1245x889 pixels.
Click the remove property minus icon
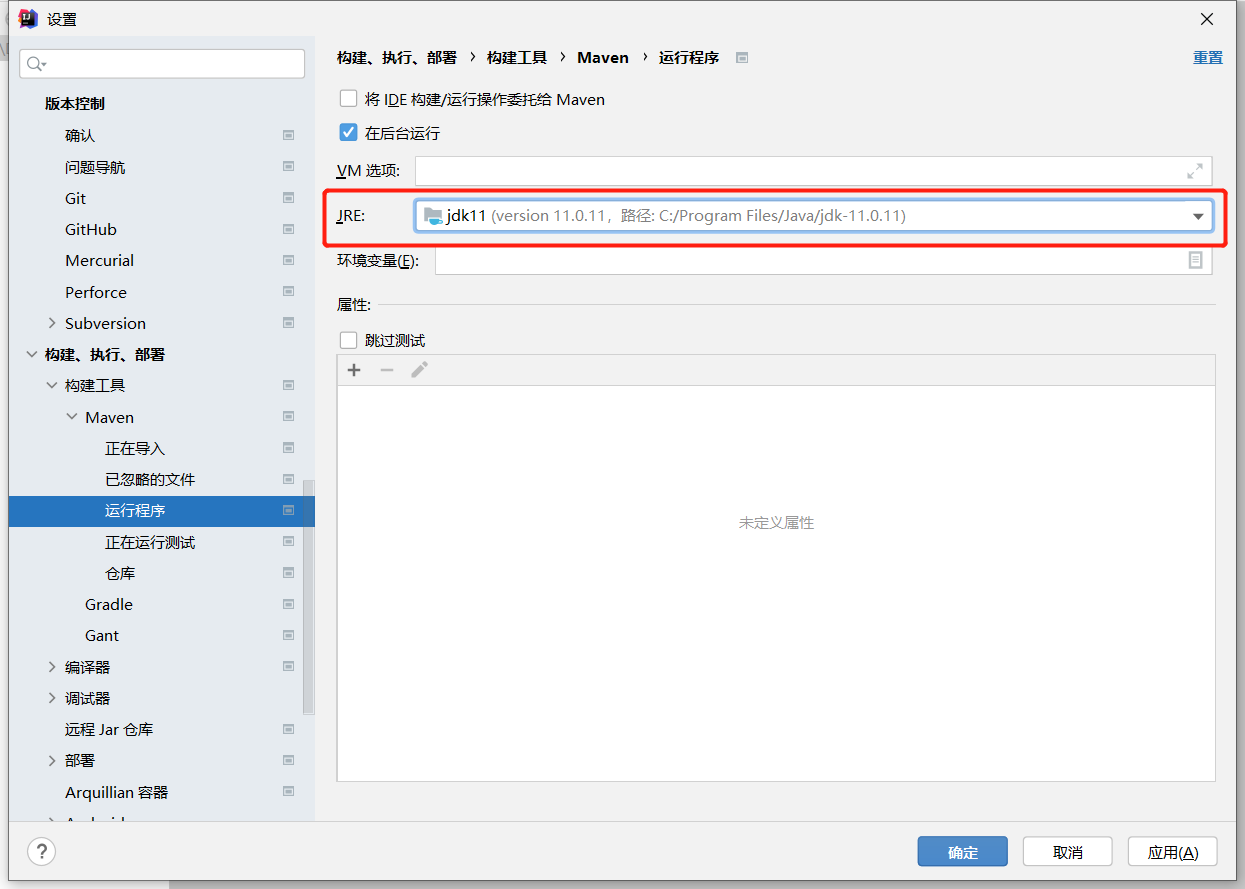(x=387, y=370)
